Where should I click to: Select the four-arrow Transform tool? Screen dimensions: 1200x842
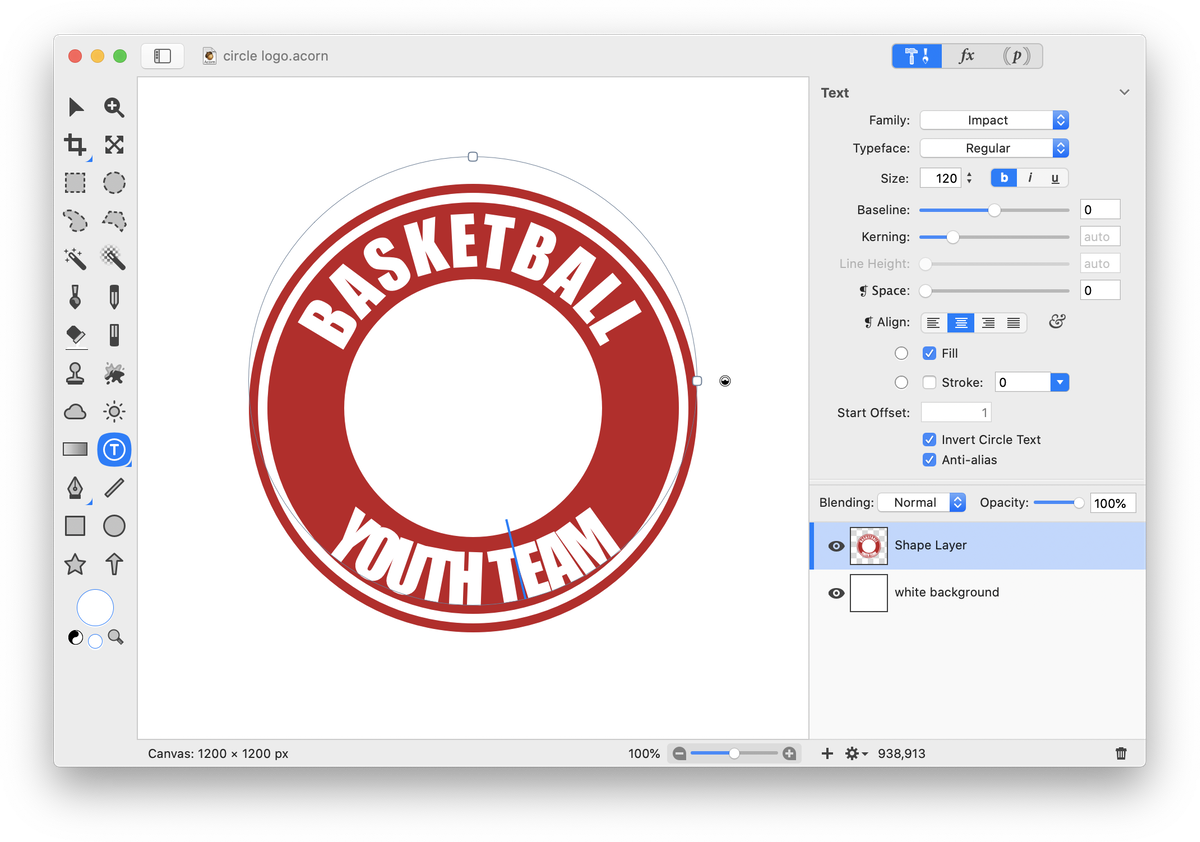(115, 145)
